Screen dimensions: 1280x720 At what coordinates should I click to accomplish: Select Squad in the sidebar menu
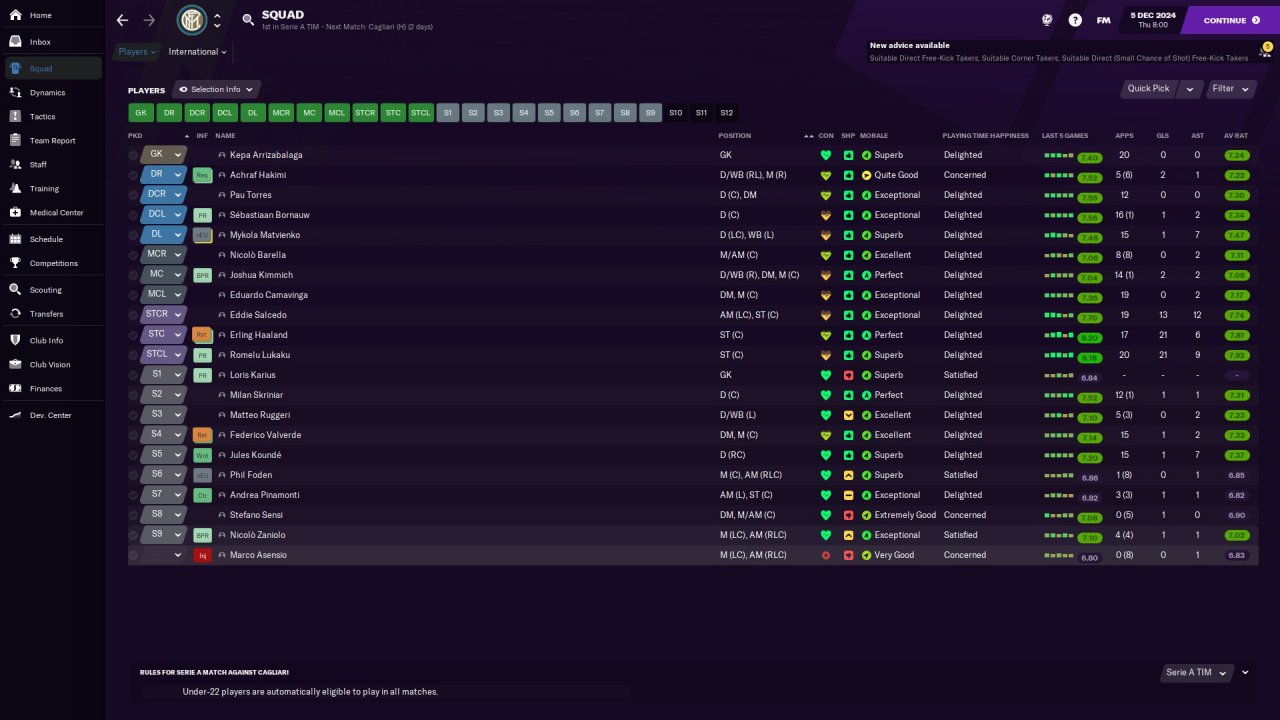tap(53, 68)
